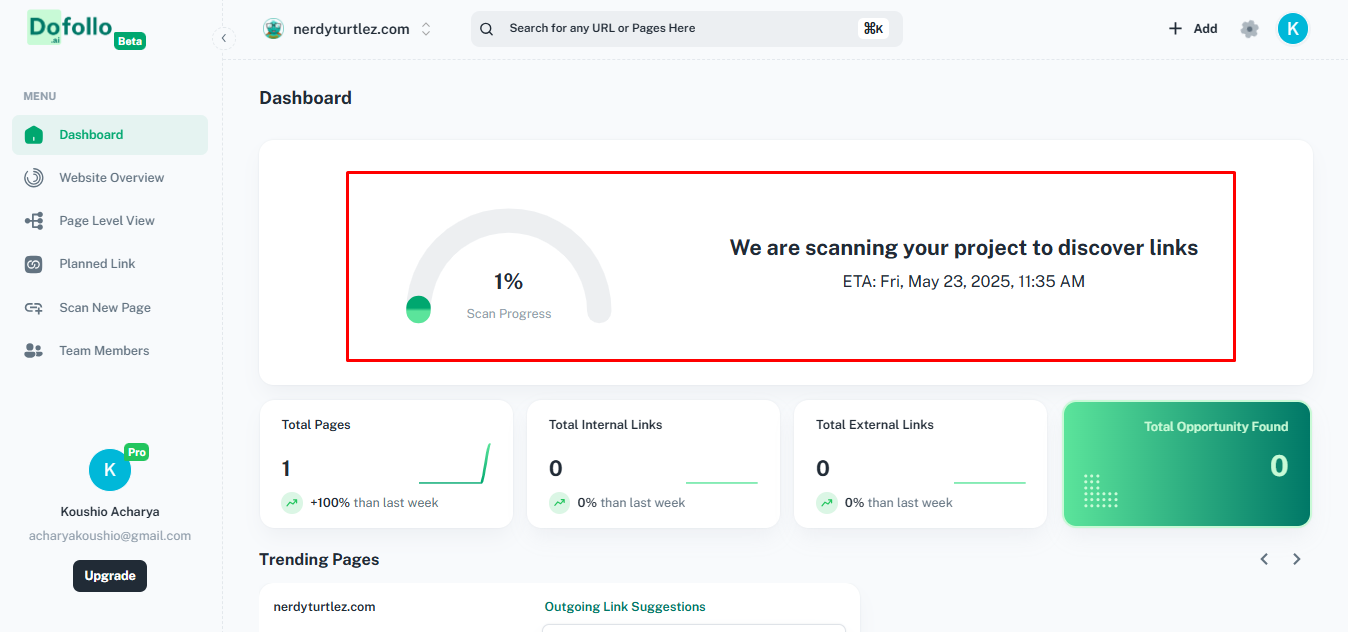The width and height of the screenshot is (1348, 632).
Task: Click the Upgrade button
Action: [x=110, y=576]
